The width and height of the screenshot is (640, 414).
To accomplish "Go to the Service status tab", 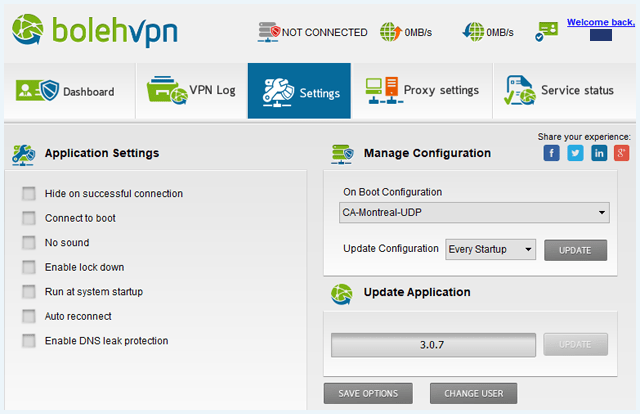I will (x=564, y=91).
